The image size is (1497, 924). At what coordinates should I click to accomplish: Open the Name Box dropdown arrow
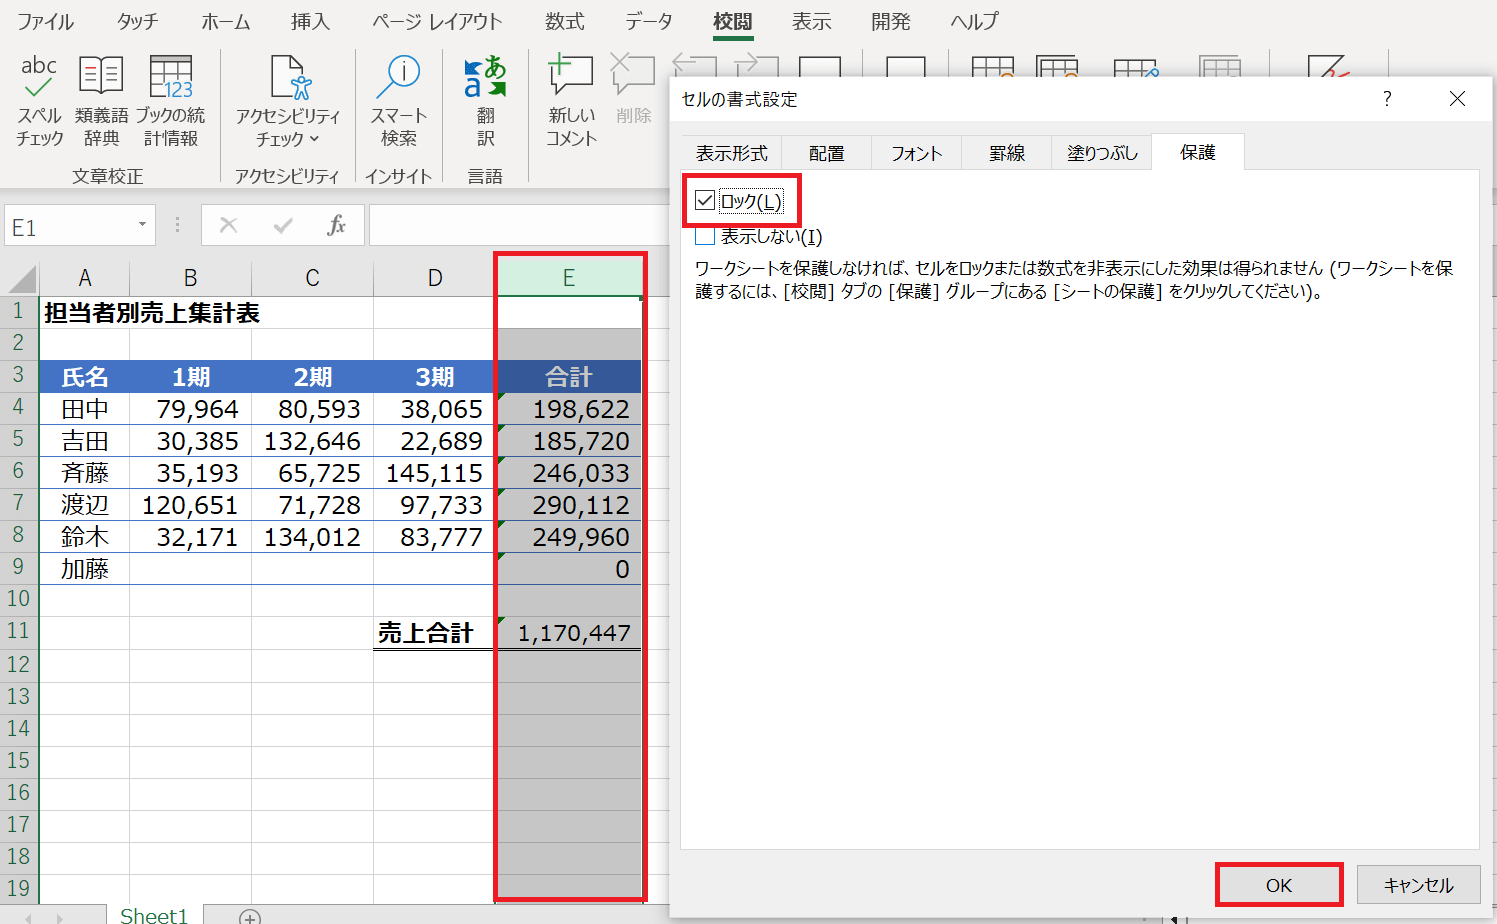point(142,225)
